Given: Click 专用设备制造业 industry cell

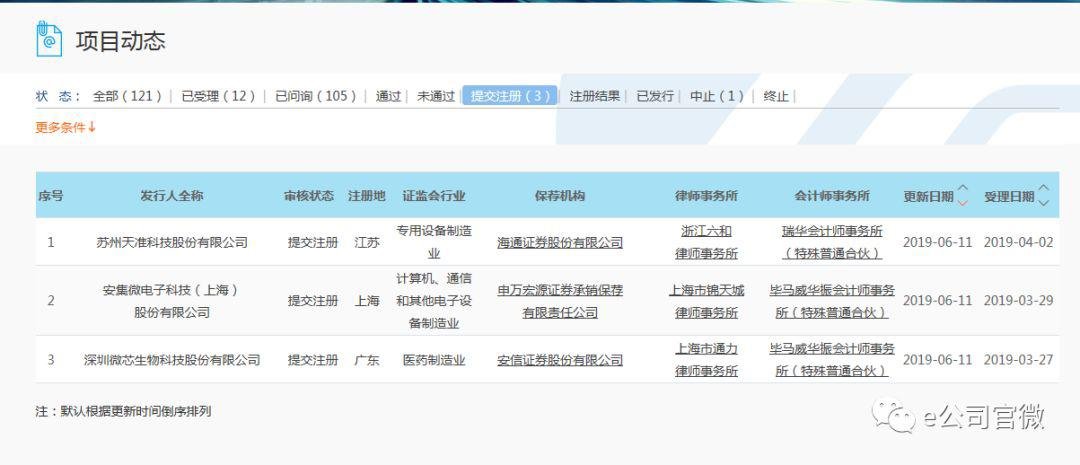Looking at the screenshot, I should click(x=434, y=242).
